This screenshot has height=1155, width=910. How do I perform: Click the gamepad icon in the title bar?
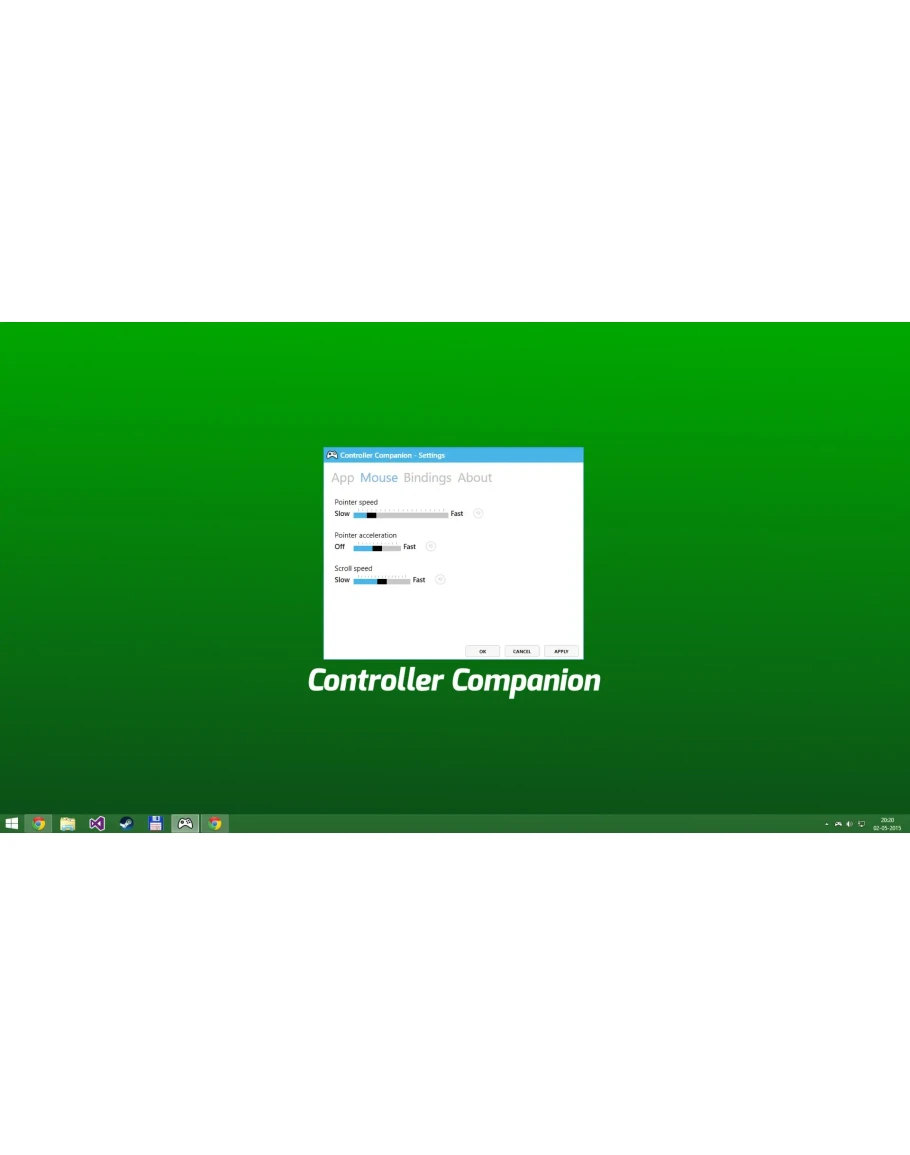[x=332, y=455]
